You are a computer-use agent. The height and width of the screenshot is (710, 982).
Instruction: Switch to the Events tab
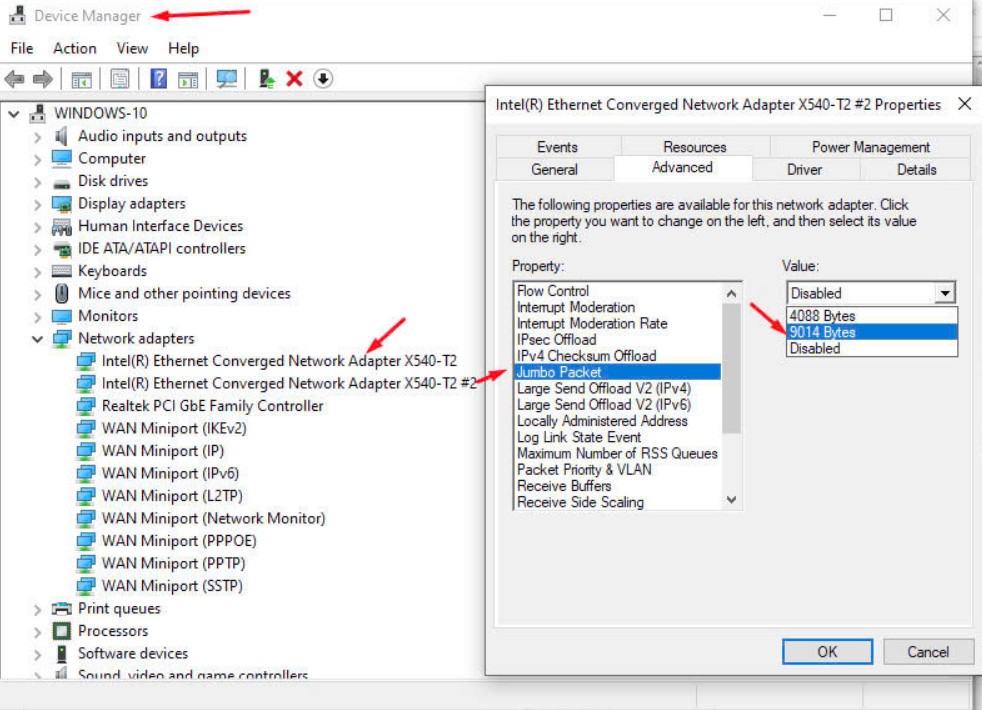pos(557,147)
